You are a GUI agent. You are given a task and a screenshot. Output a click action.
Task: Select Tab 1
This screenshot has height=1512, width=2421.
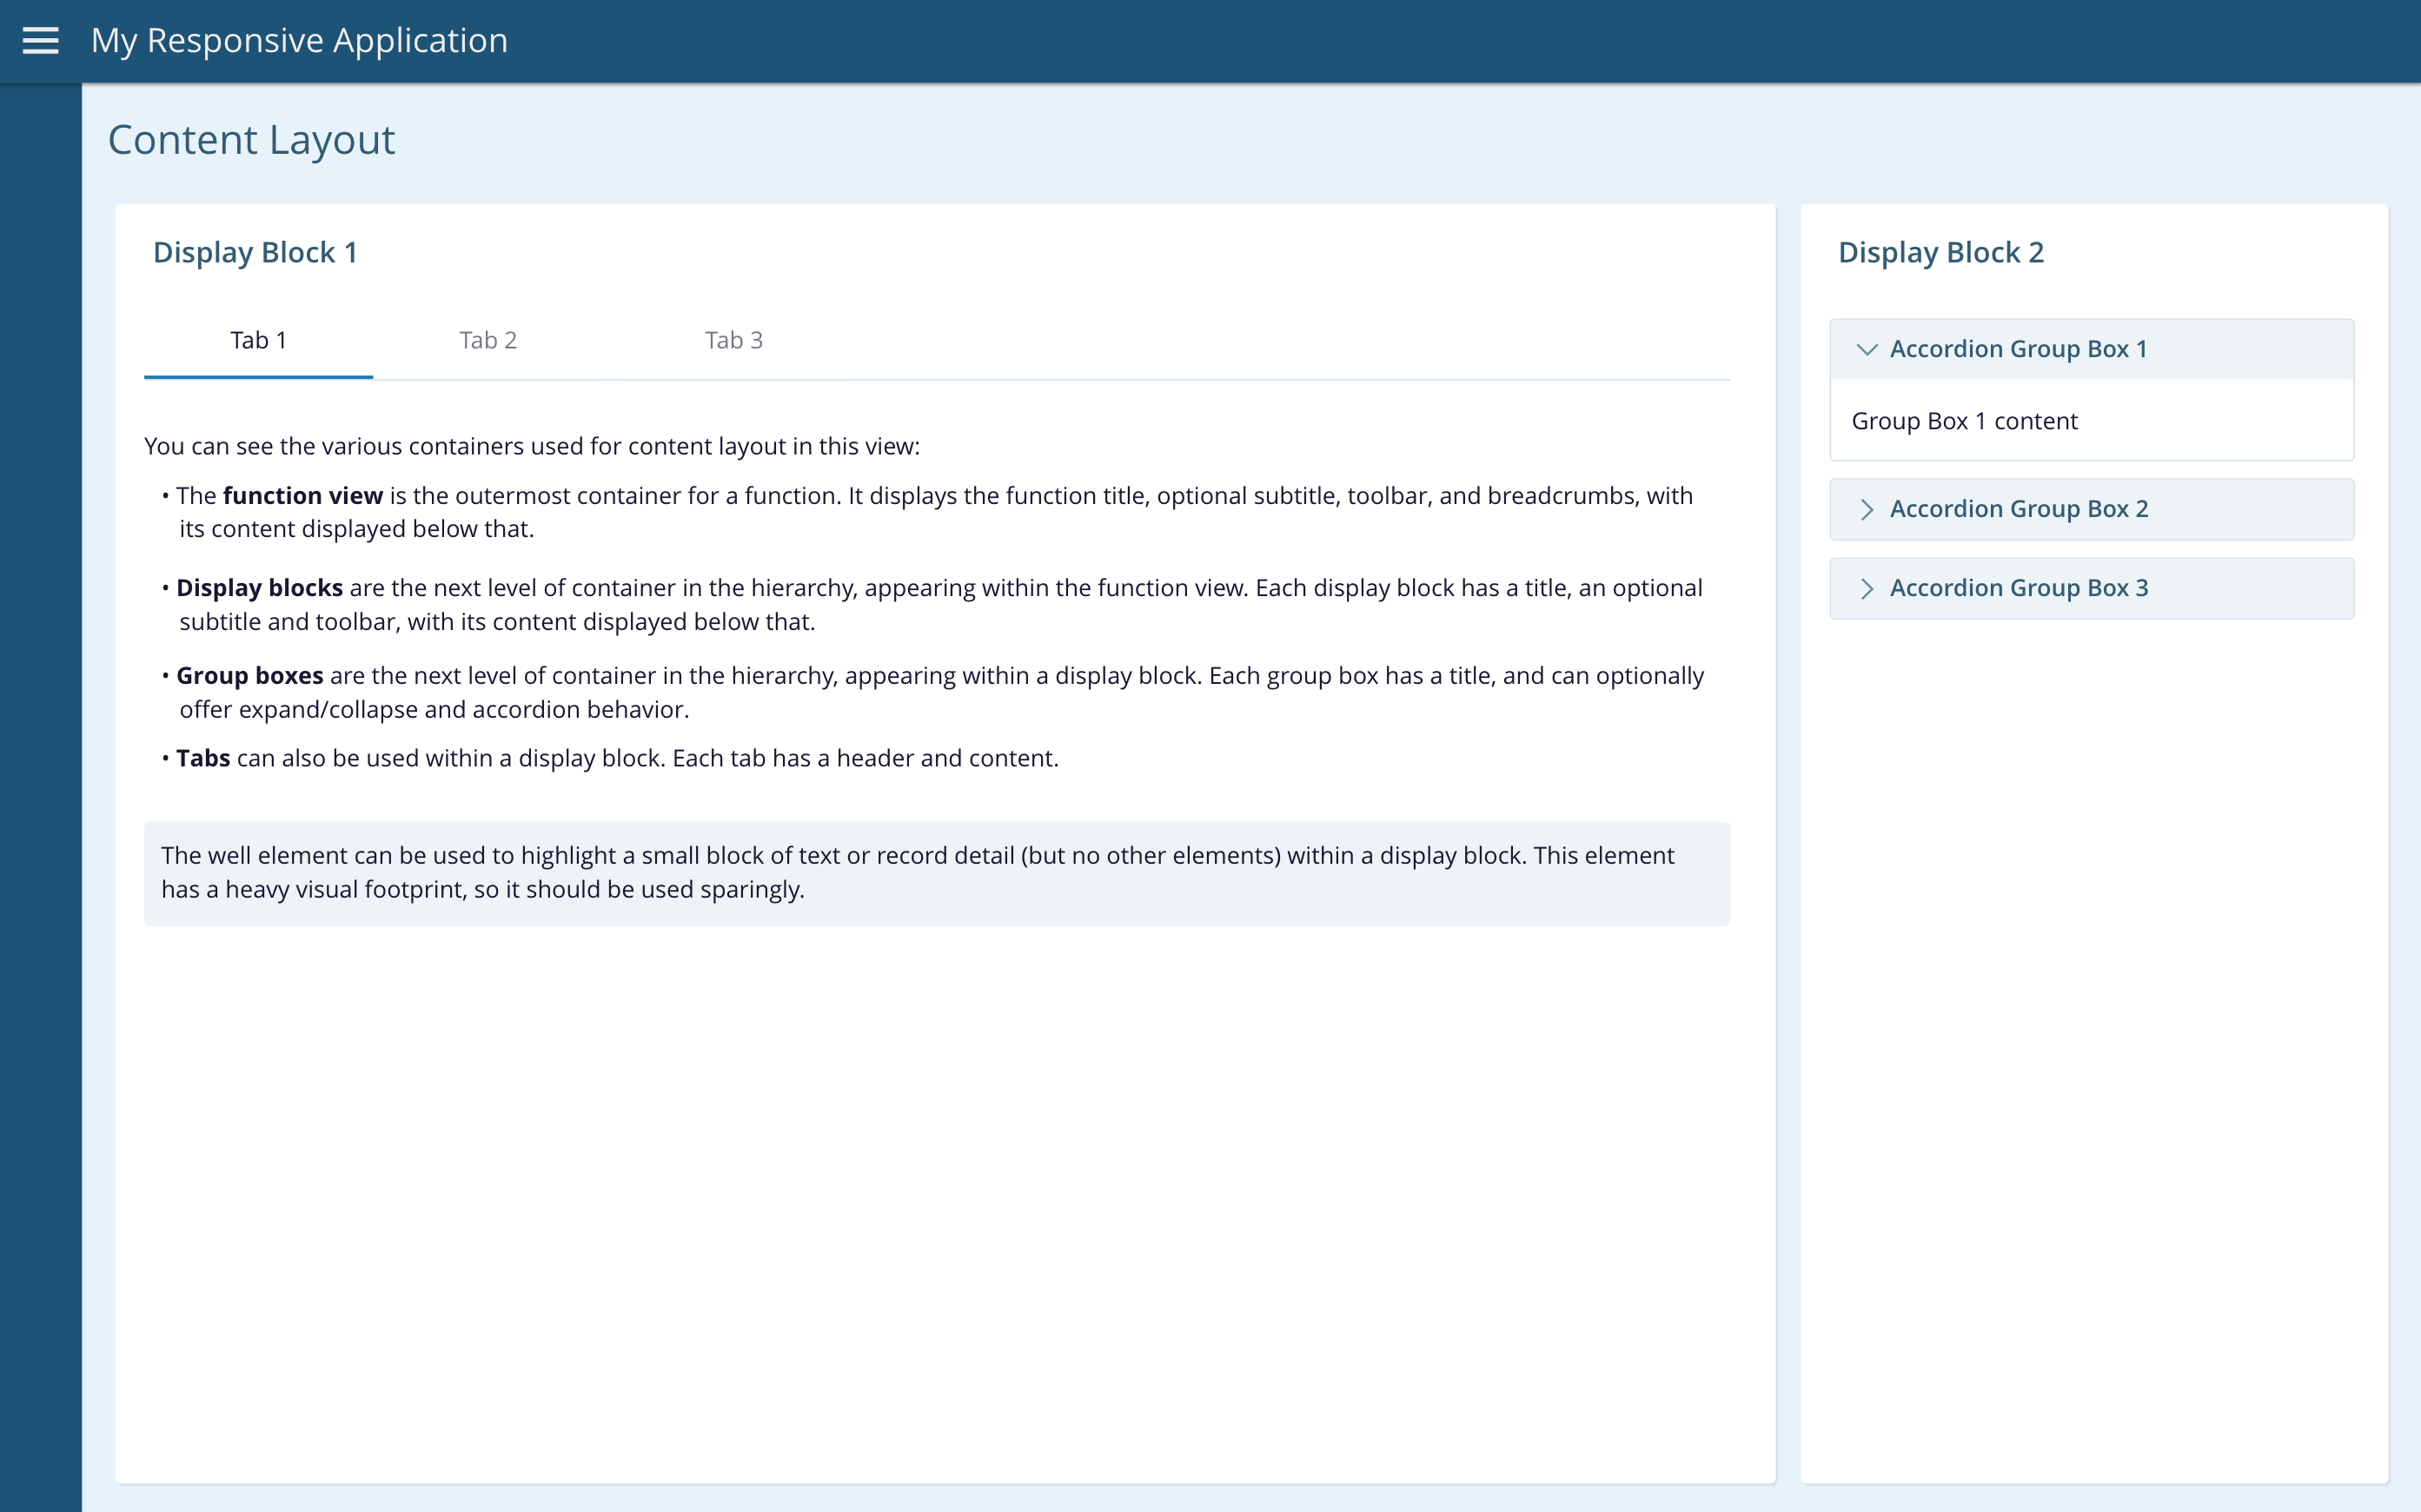pyautogui.click(x=258, y=340)
